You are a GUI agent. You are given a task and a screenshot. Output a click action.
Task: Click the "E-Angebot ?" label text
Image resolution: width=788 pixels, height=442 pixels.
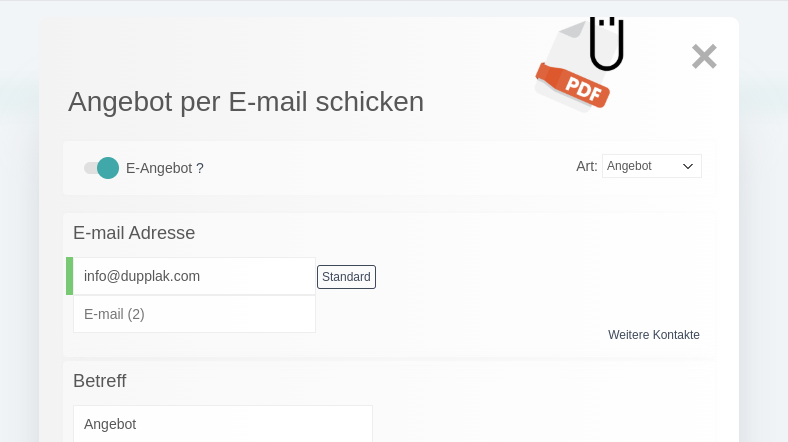point(165,168)
